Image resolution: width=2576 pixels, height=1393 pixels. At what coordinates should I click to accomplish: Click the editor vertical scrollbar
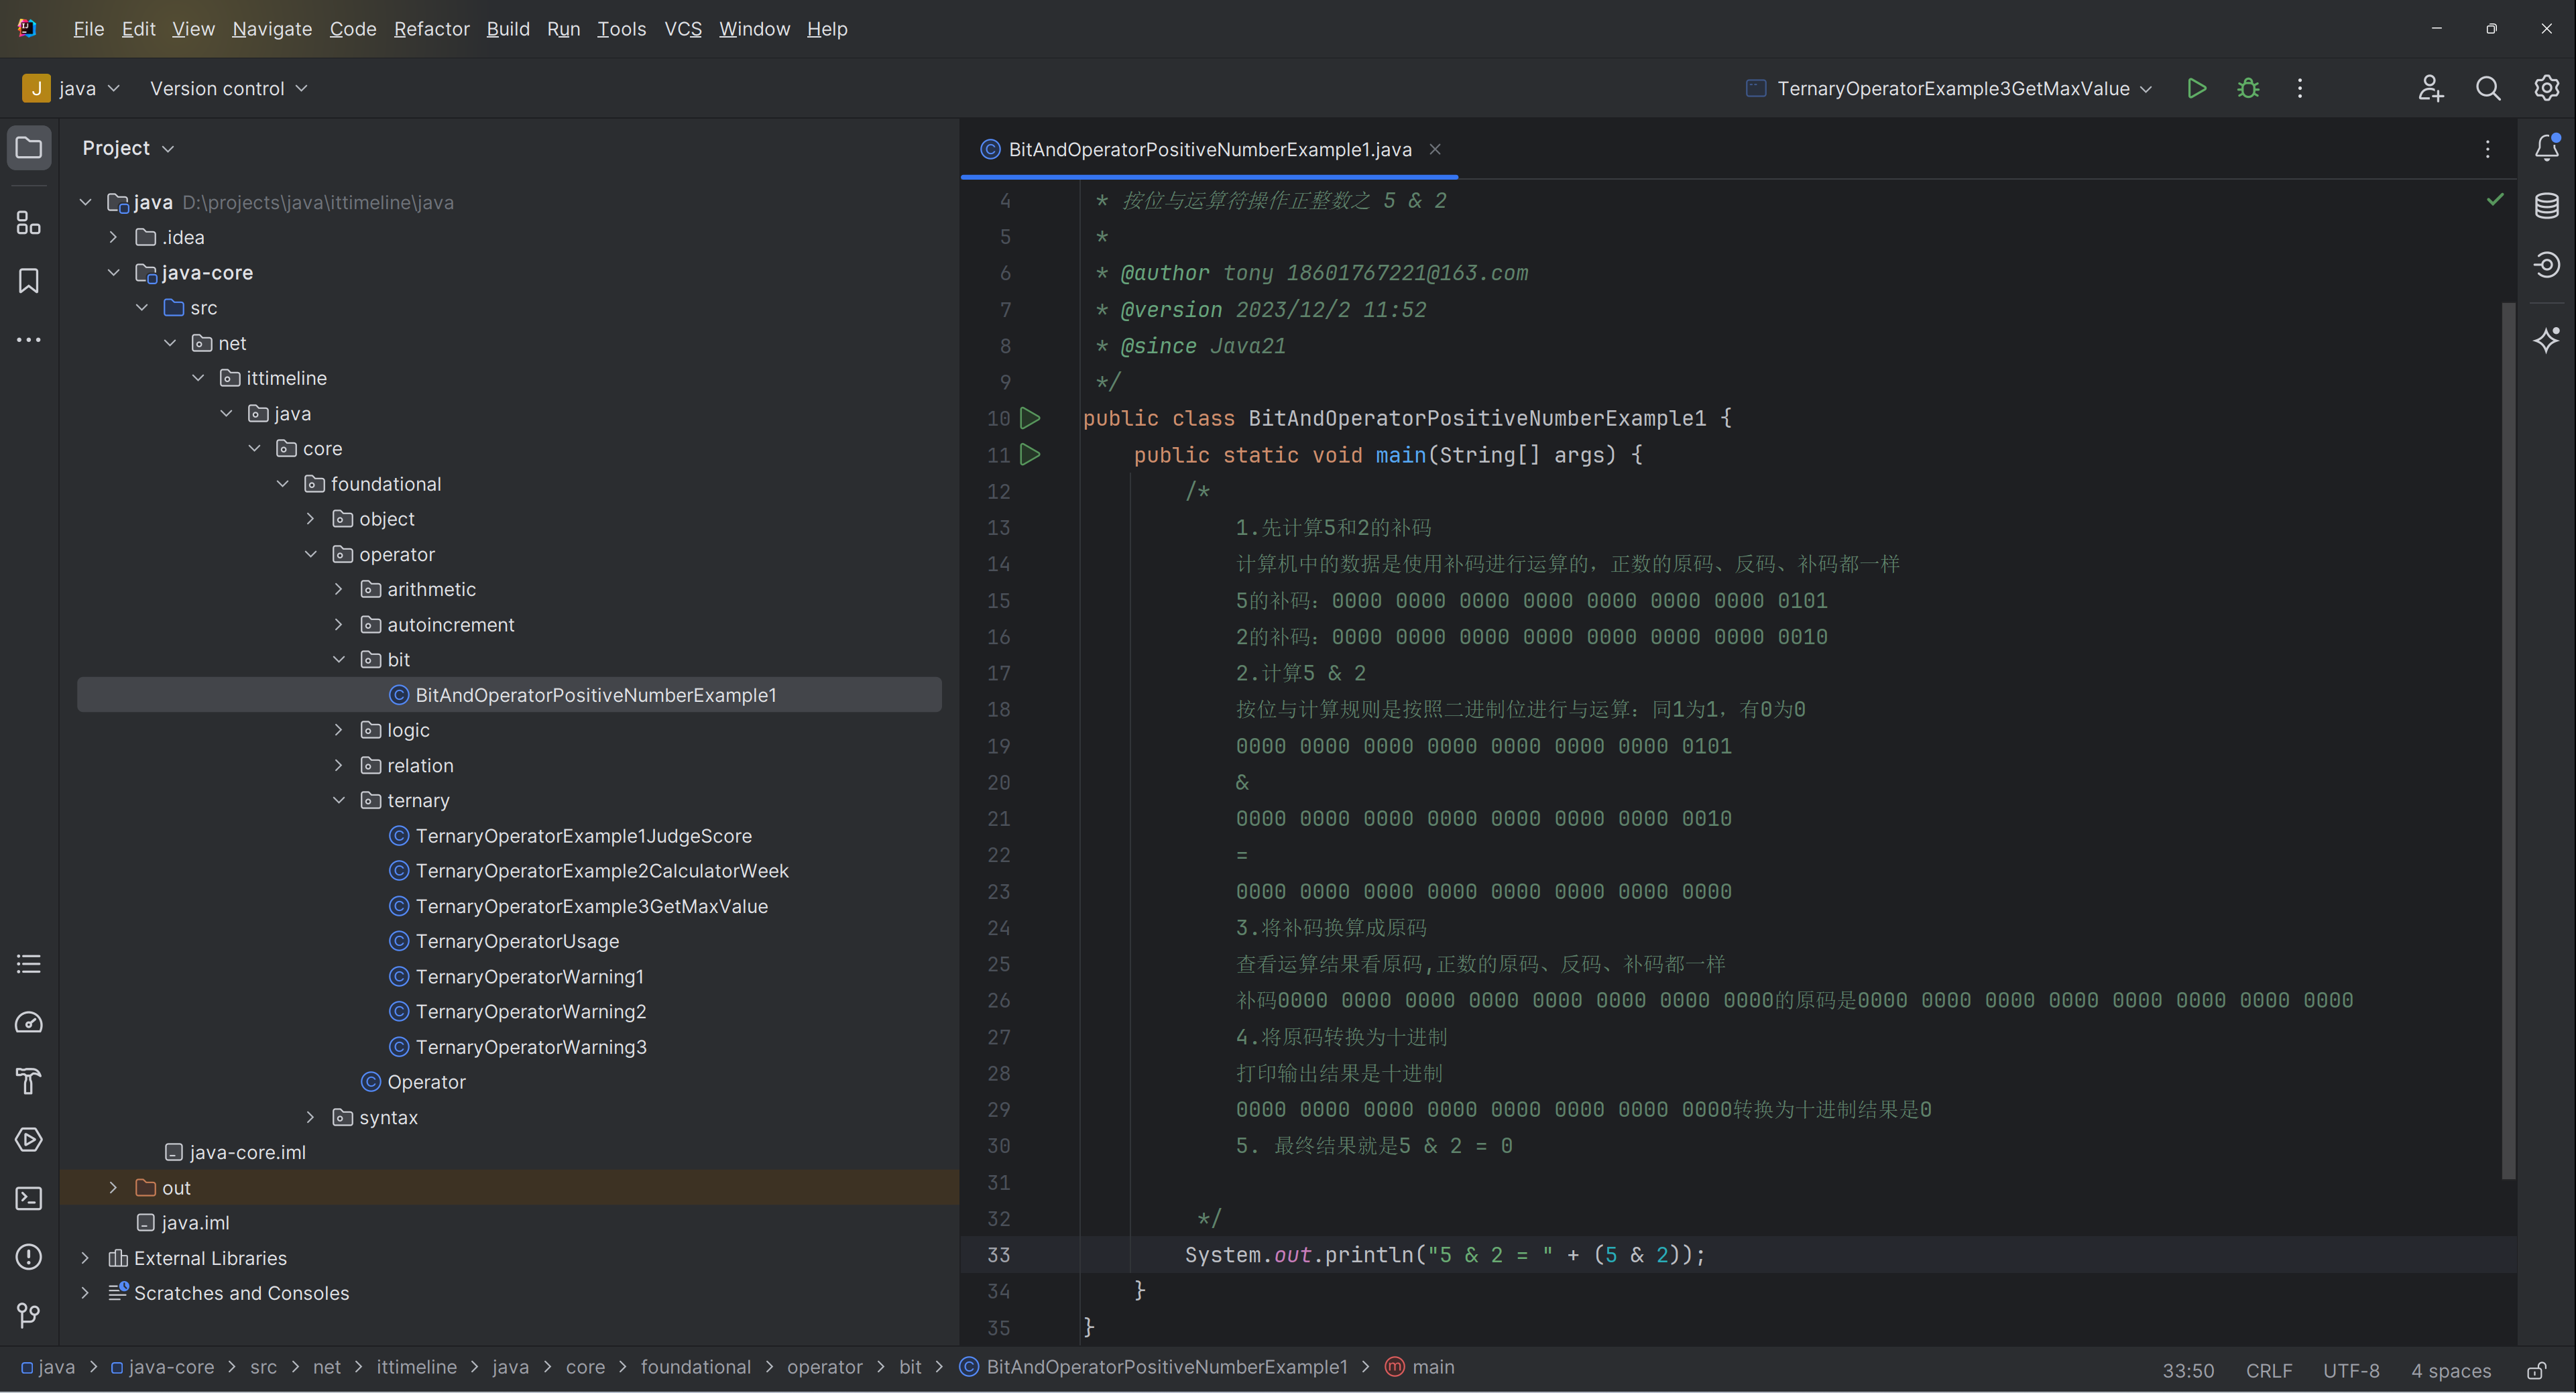[x=2508, y=740]
